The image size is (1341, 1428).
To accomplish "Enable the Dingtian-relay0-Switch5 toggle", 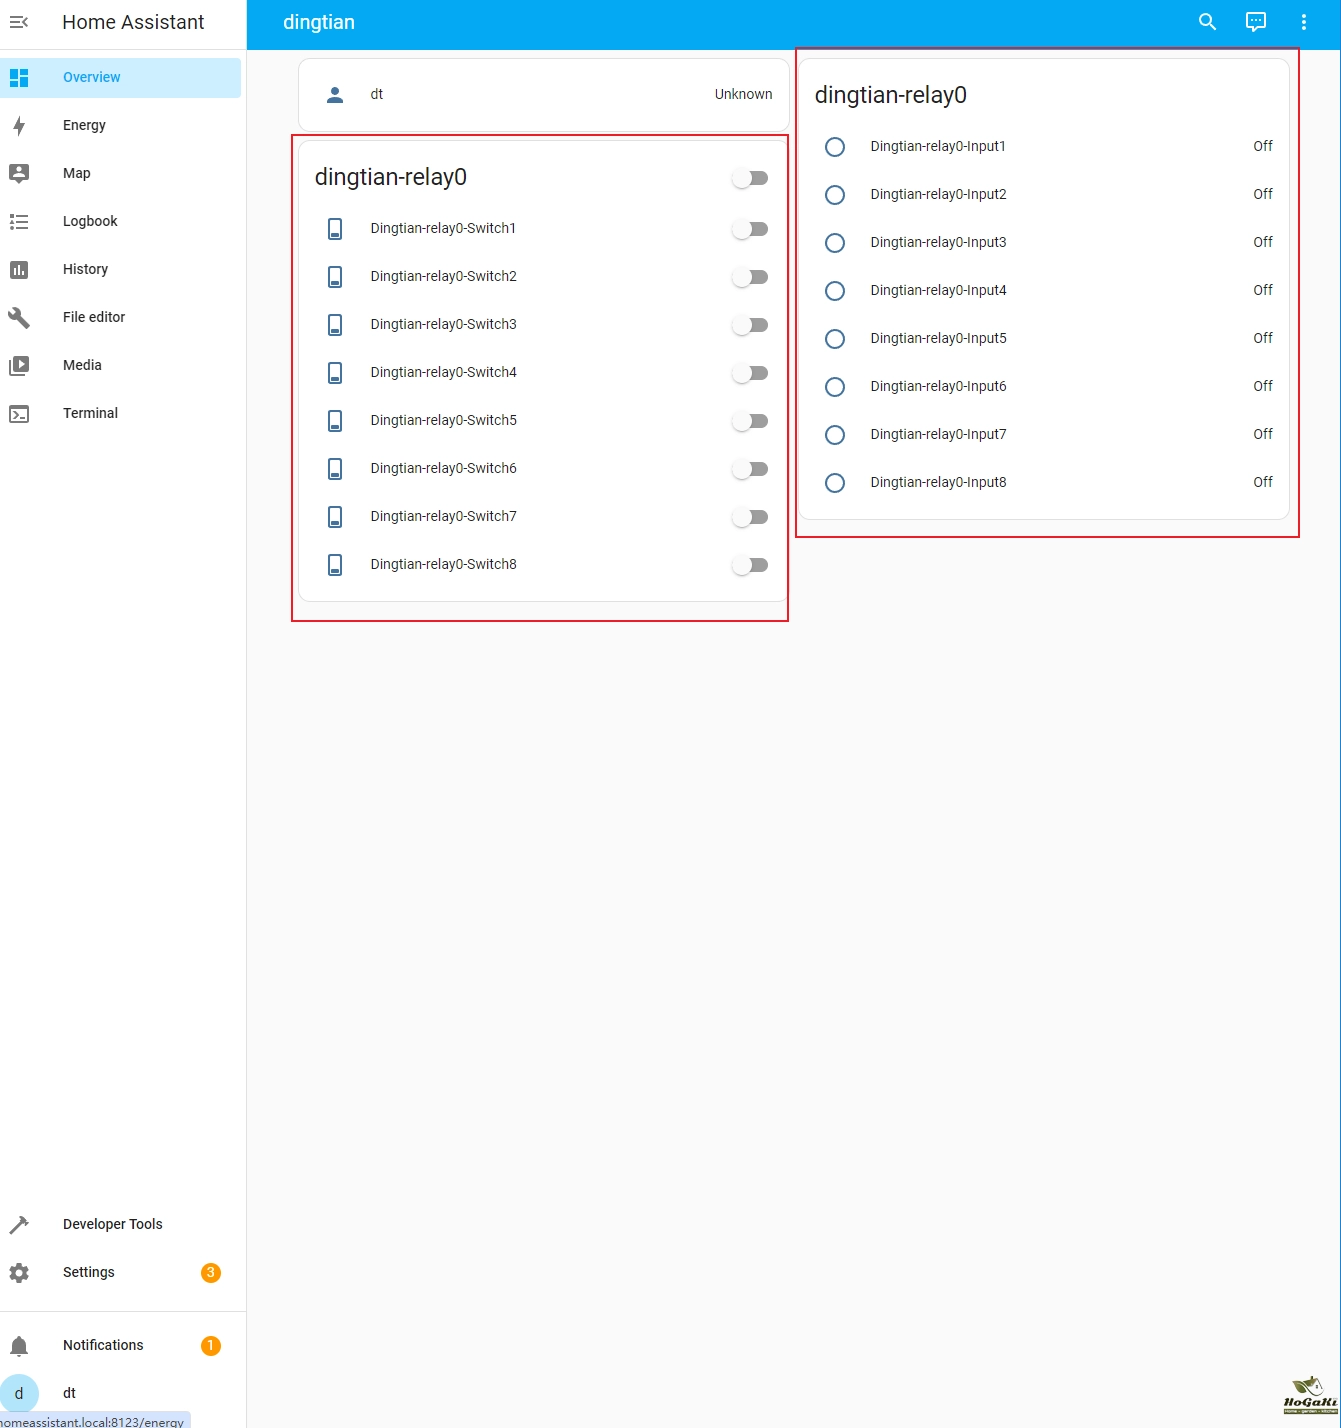I will (750, 421).
